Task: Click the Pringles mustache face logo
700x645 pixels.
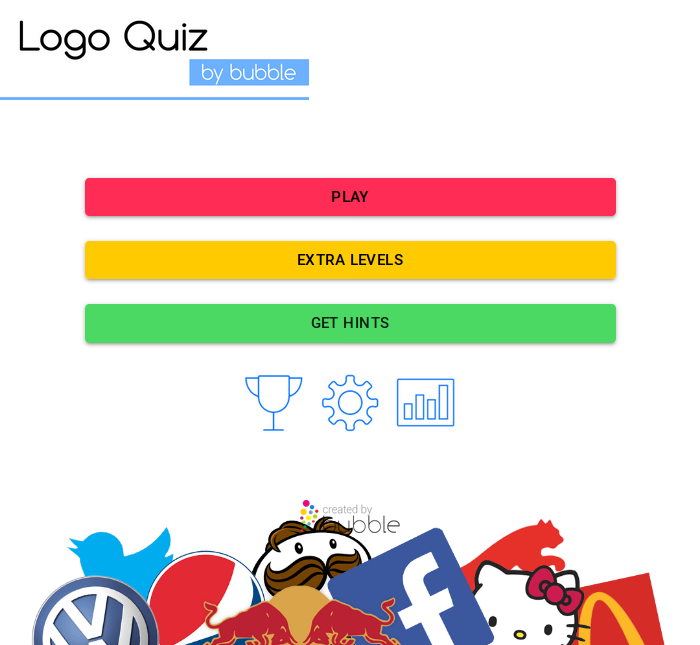Action: pyautogui.click(x=312, y=553)
